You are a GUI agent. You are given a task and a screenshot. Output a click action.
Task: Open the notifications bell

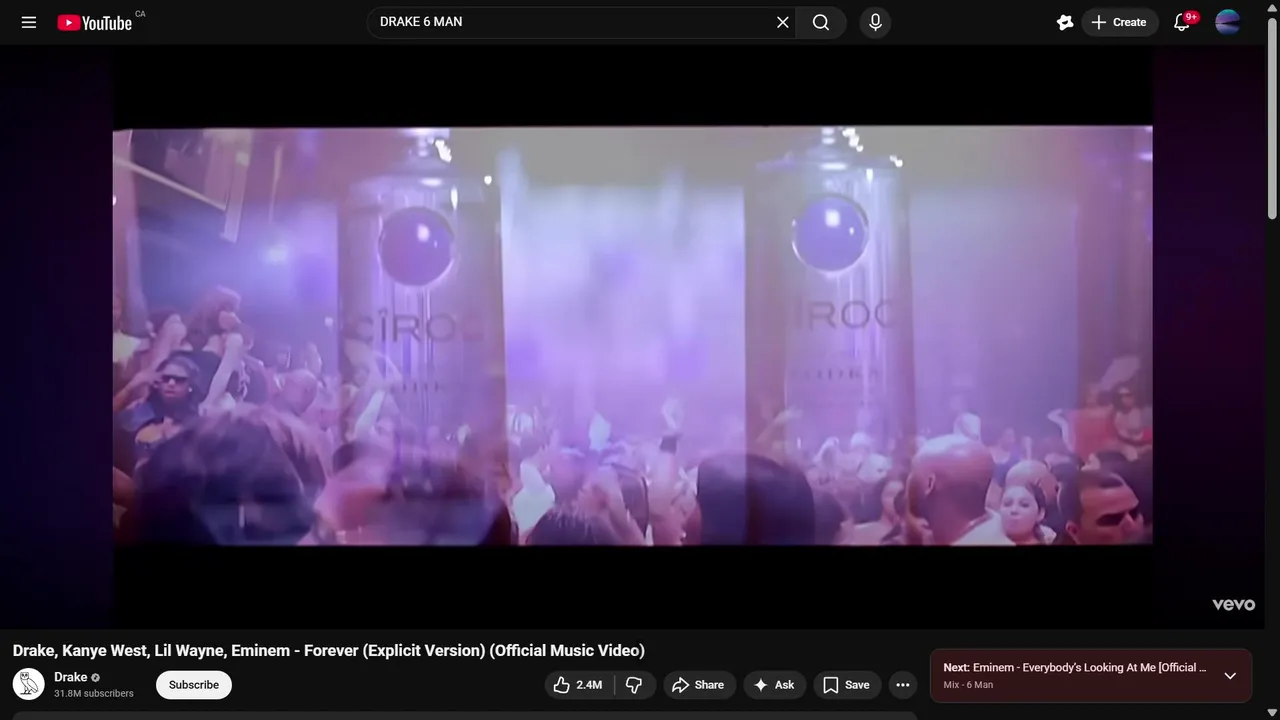[1182, 22]
